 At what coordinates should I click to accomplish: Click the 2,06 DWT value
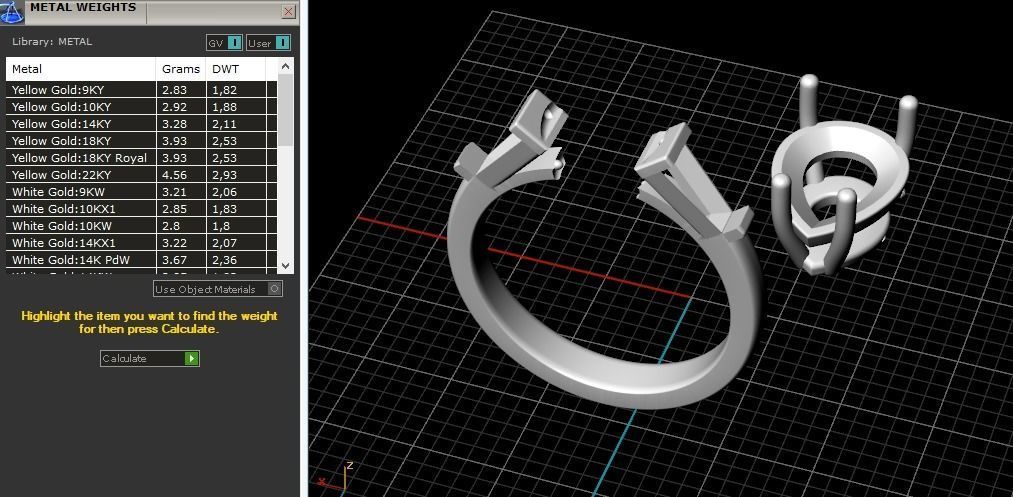(x=225, y=192)
